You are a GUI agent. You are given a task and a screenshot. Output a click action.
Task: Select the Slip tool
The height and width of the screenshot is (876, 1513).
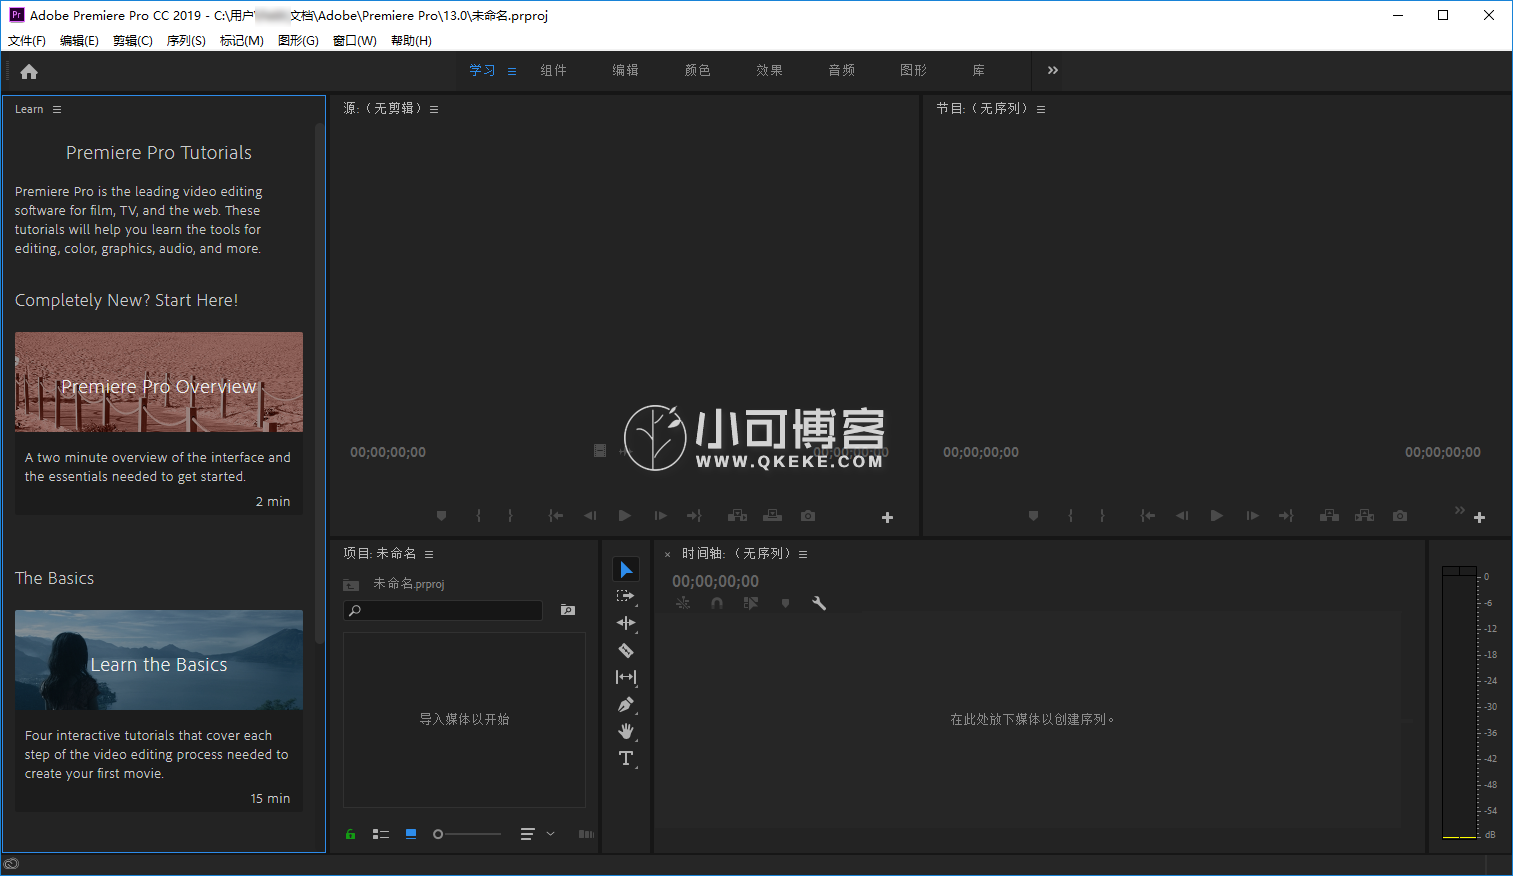(x=626, y=677)
